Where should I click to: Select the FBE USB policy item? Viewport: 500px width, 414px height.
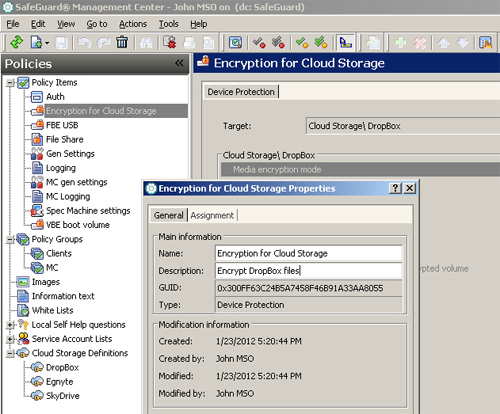click(62, 125)
